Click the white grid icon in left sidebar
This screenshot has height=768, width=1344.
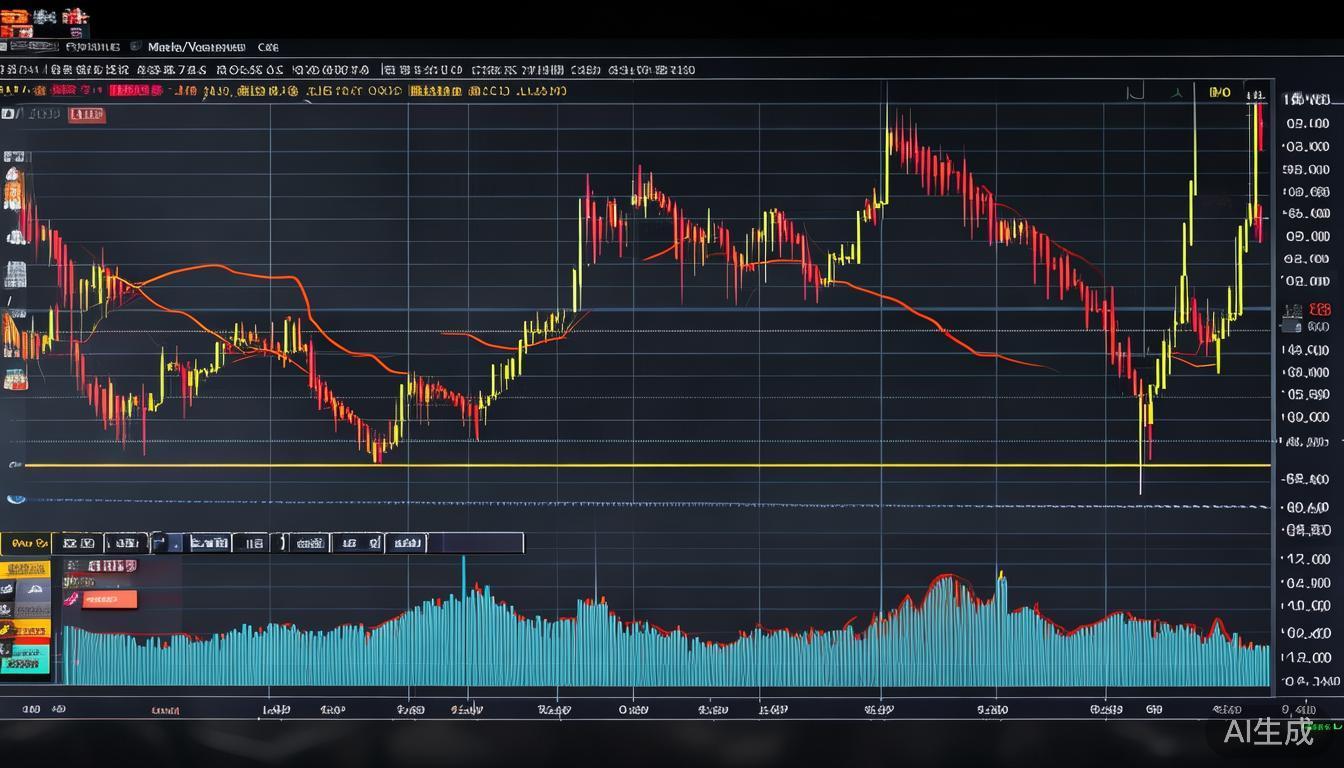coord(16,272)
